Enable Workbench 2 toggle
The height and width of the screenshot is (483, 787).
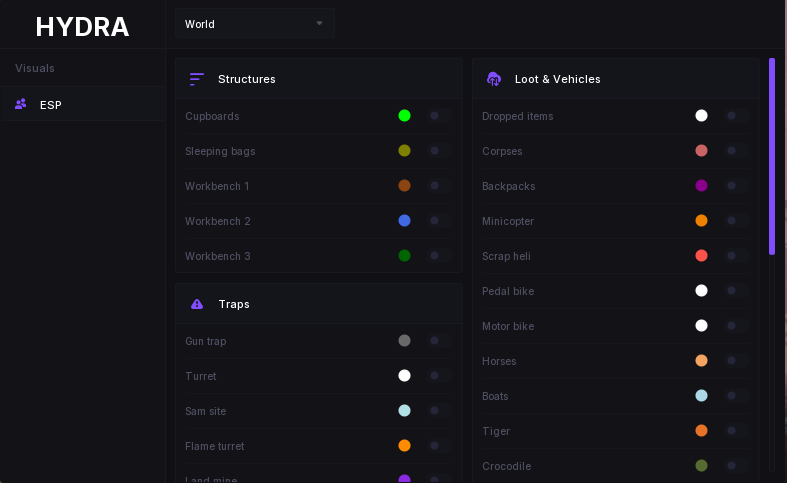pos(439,221)
